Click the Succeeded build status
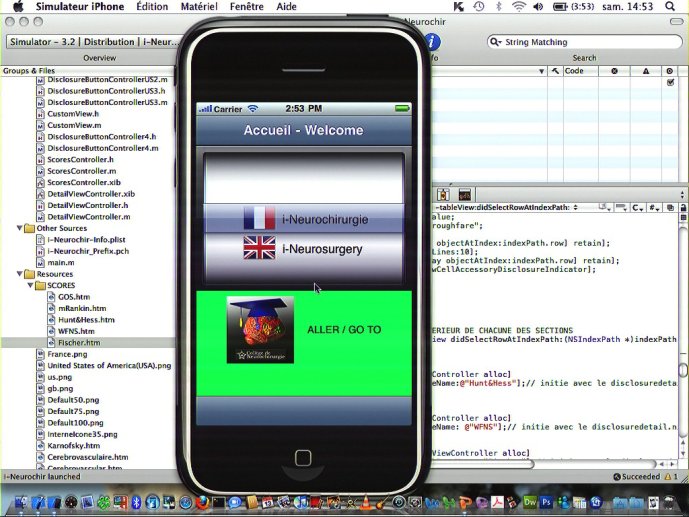The image size is (689, 517). click(637, 477)
